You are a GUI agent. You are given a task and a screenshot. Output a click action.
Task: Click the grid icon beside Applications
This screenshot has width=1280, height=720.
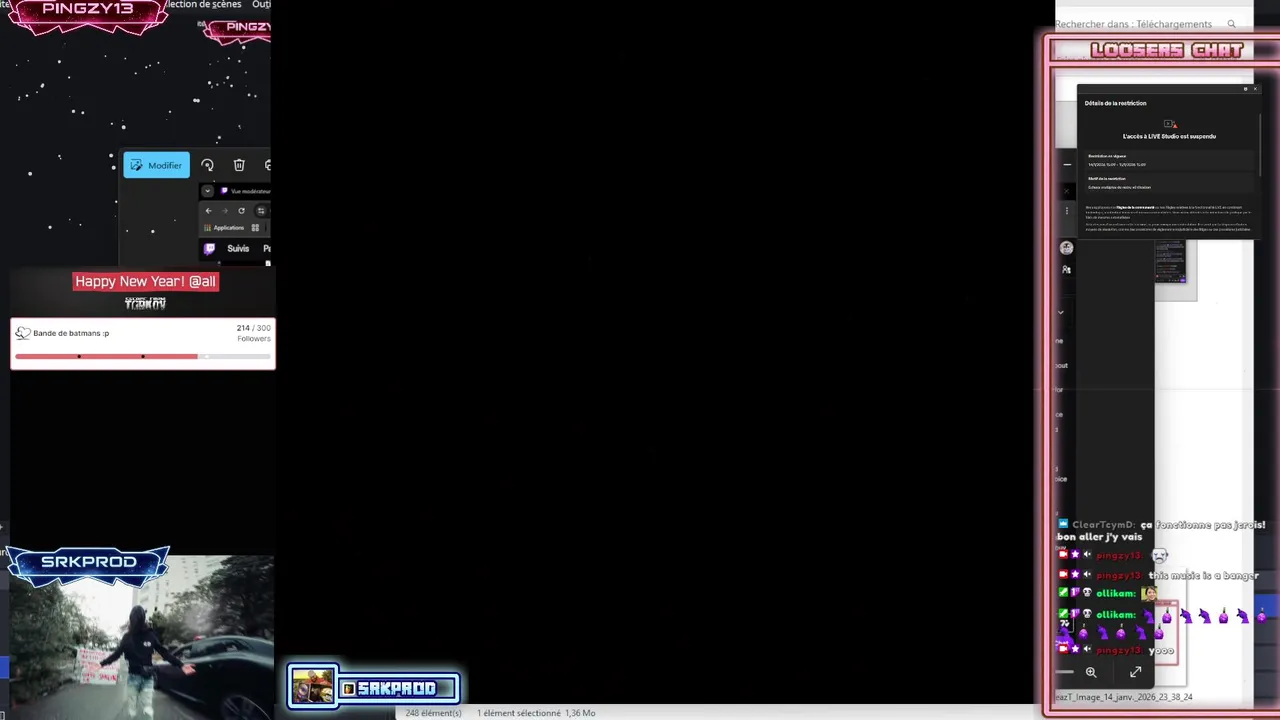click(255, 228)
